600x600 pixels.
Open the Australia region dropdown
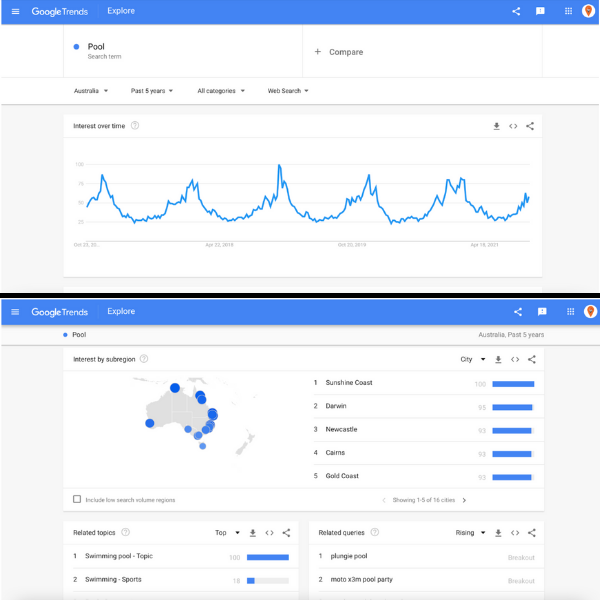click(x=91, y=91)
